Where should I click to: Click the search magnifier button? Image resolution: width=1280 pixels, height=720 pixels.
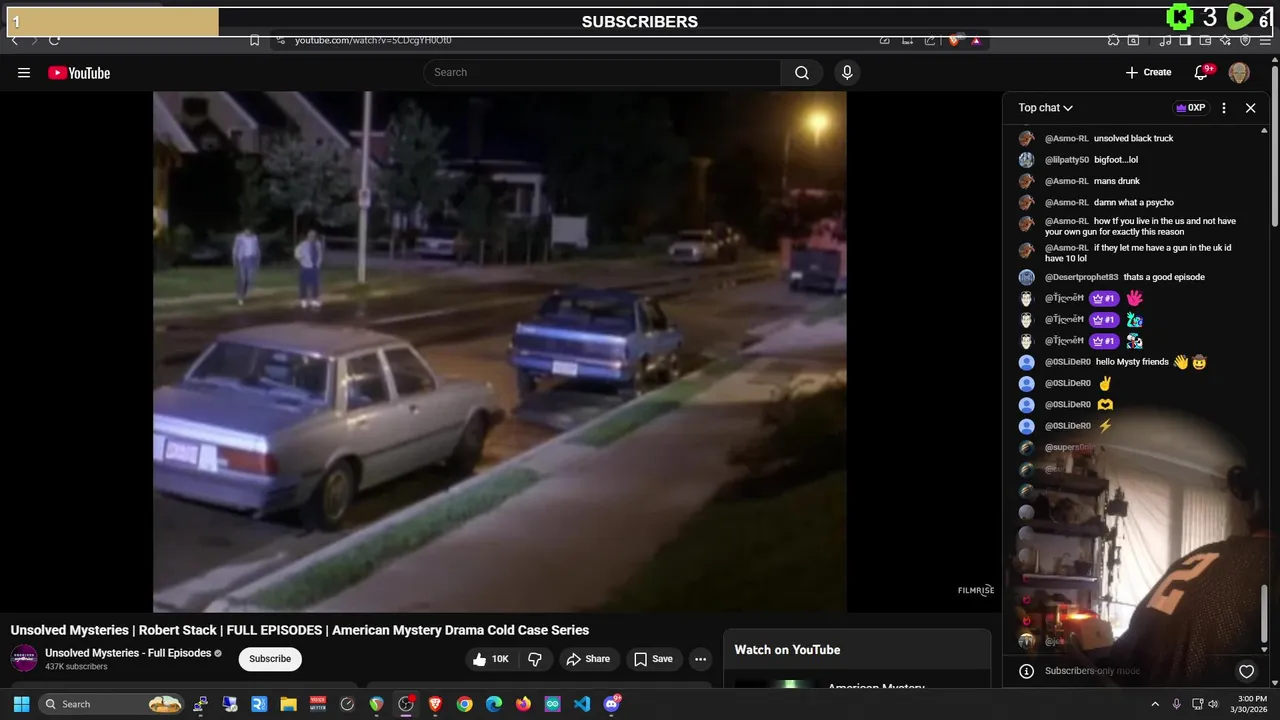click(x=802, y=72)
